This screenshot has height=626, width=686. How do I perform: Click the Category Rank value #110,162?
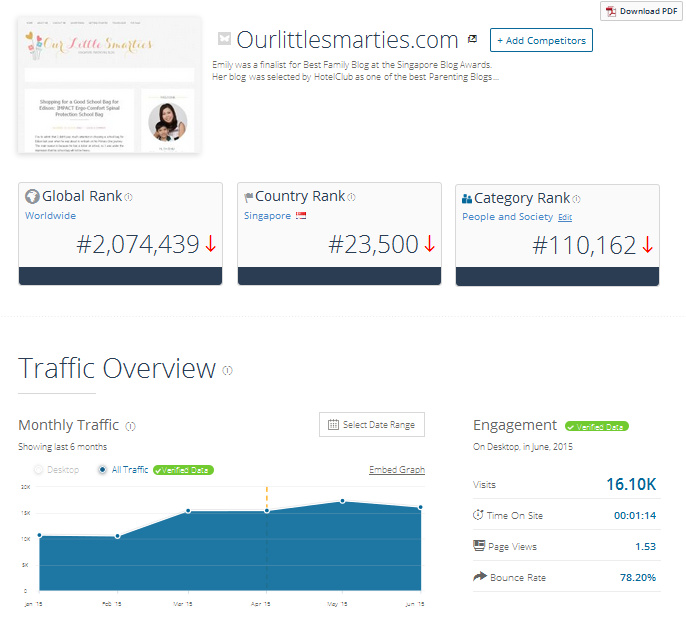point(584,245)
